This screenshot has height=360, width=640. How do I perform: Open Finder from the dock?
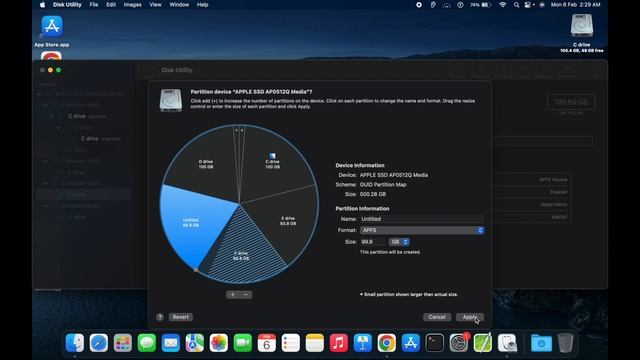pyautogui.click(x=75, y=342)
